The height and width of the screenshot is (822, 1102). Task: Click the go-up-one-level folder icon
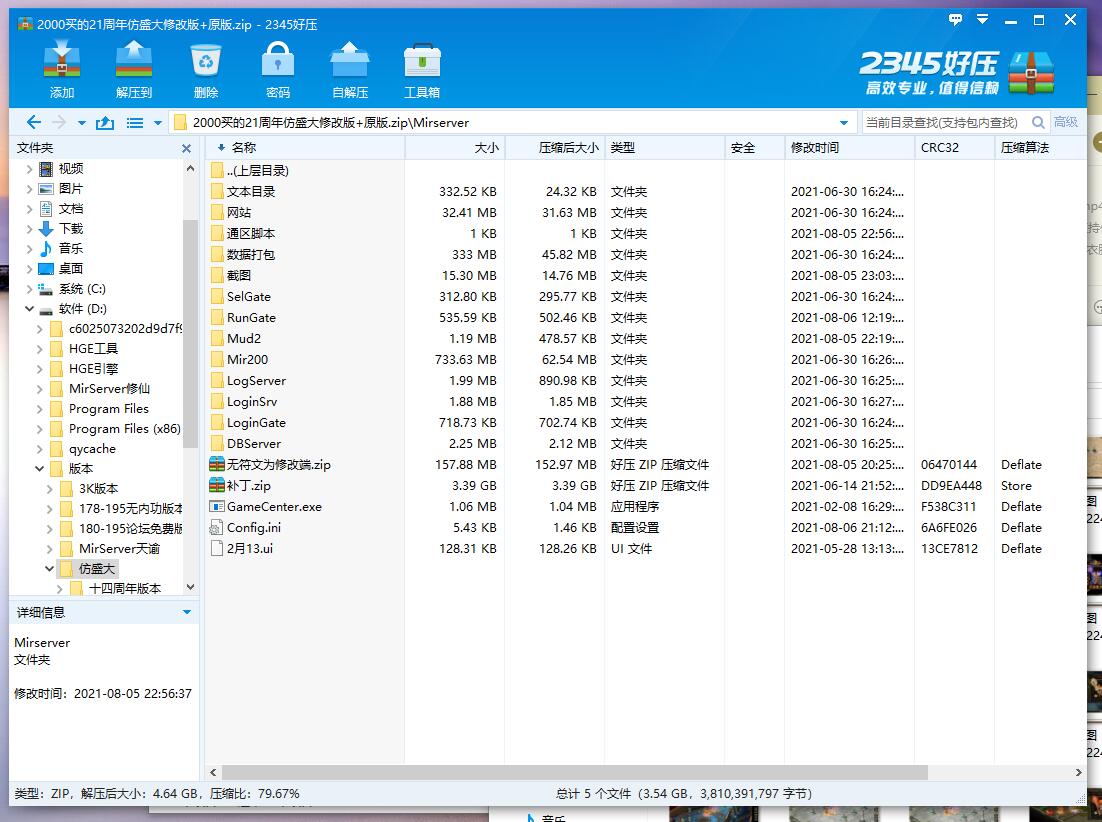[x=105, y=123]
